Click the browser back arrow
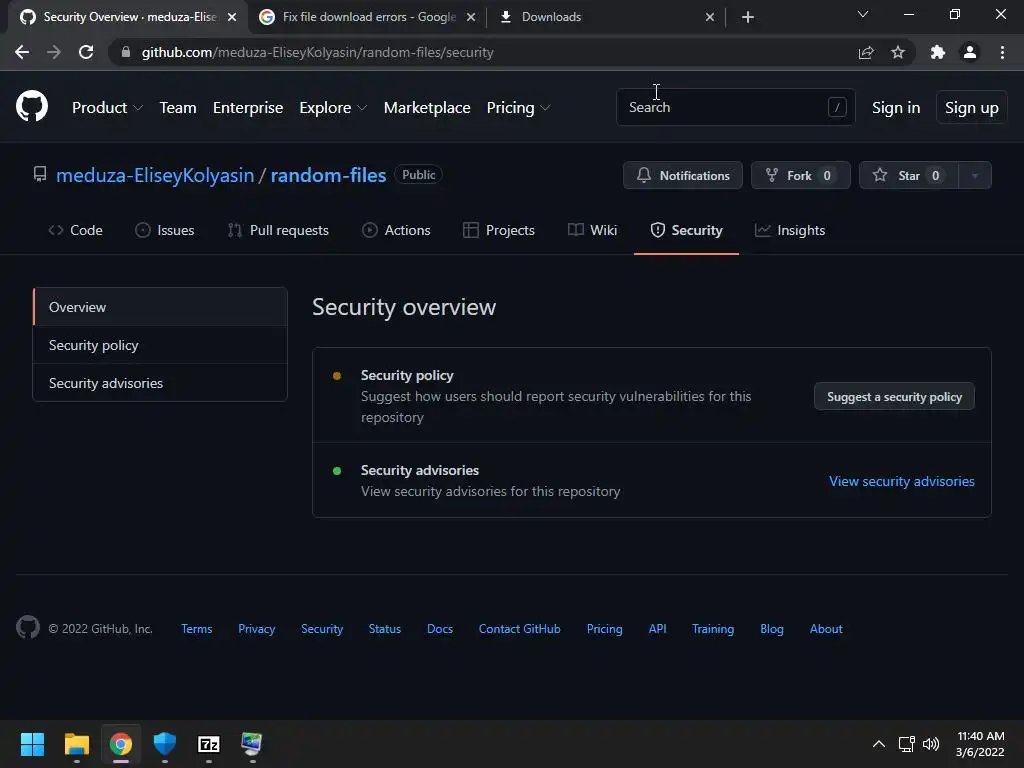This screenshot has height=768, width=1024. pos(22,52)
